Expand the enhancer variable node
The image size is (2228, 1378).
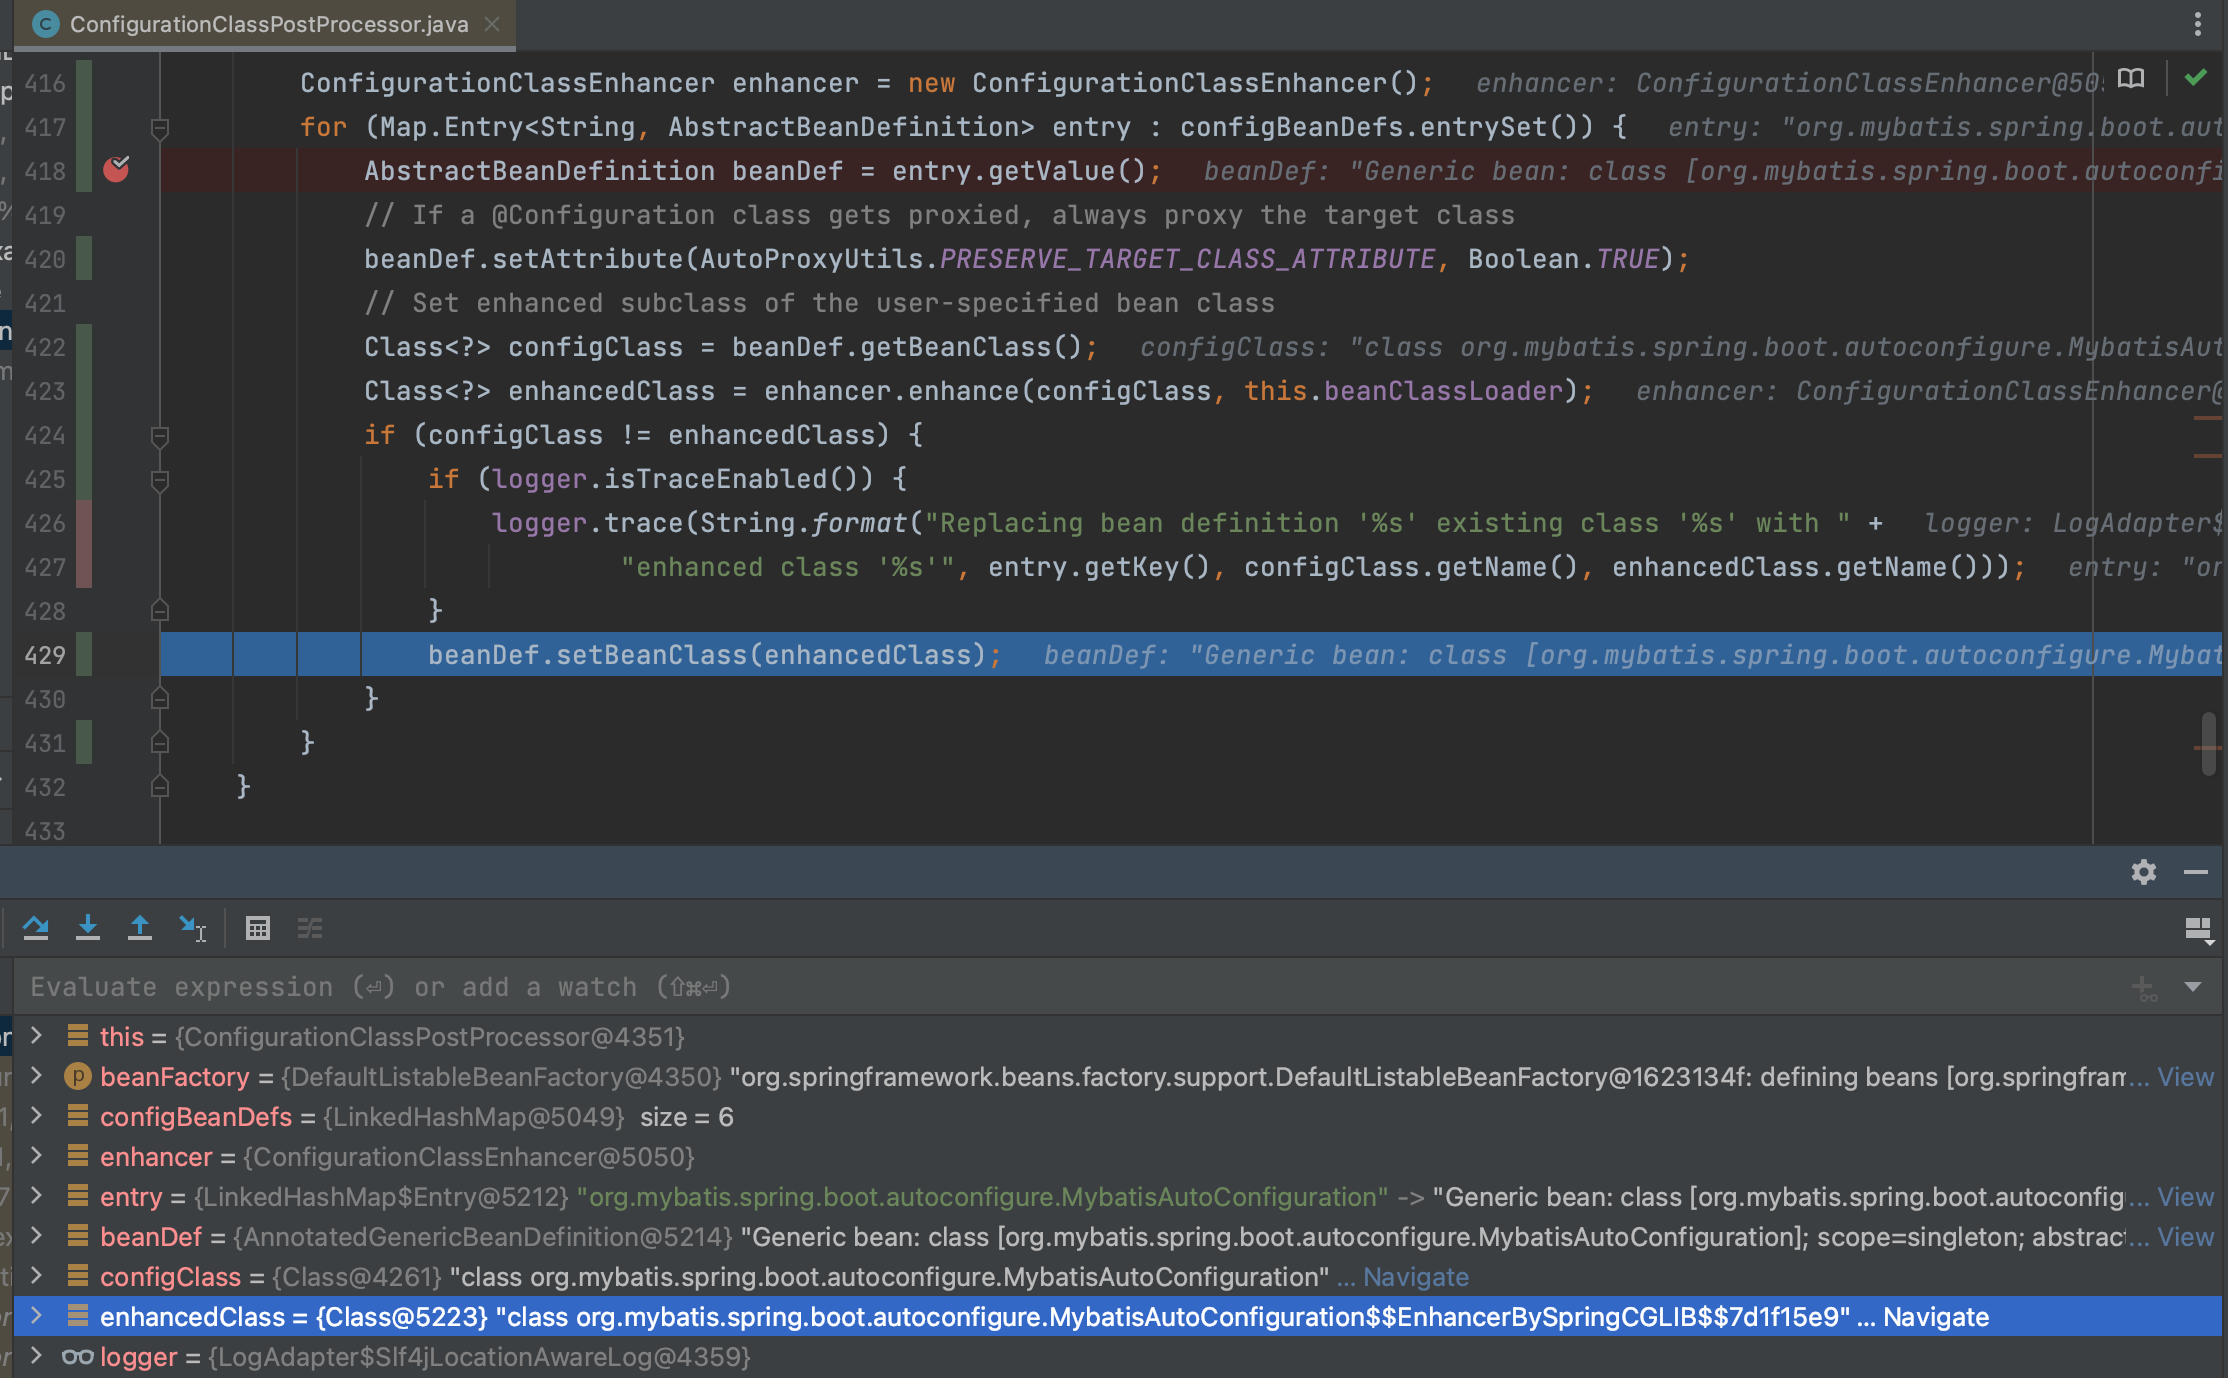tap(37, 1156)
